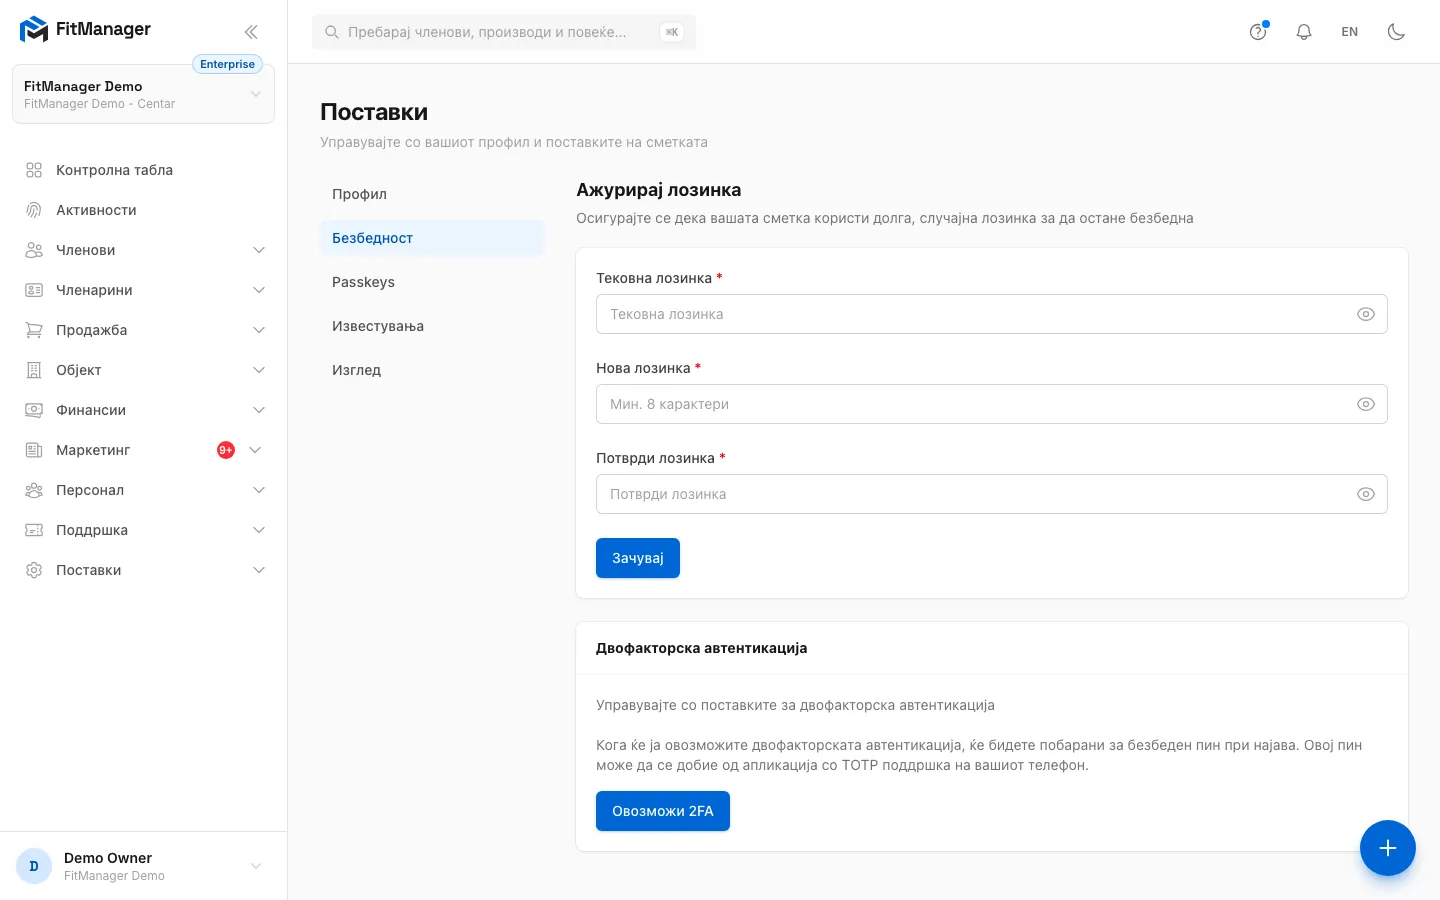1440x900 pixels.
Task: Show the Тековна лозинка password
Action: [x=1366, y=314]
